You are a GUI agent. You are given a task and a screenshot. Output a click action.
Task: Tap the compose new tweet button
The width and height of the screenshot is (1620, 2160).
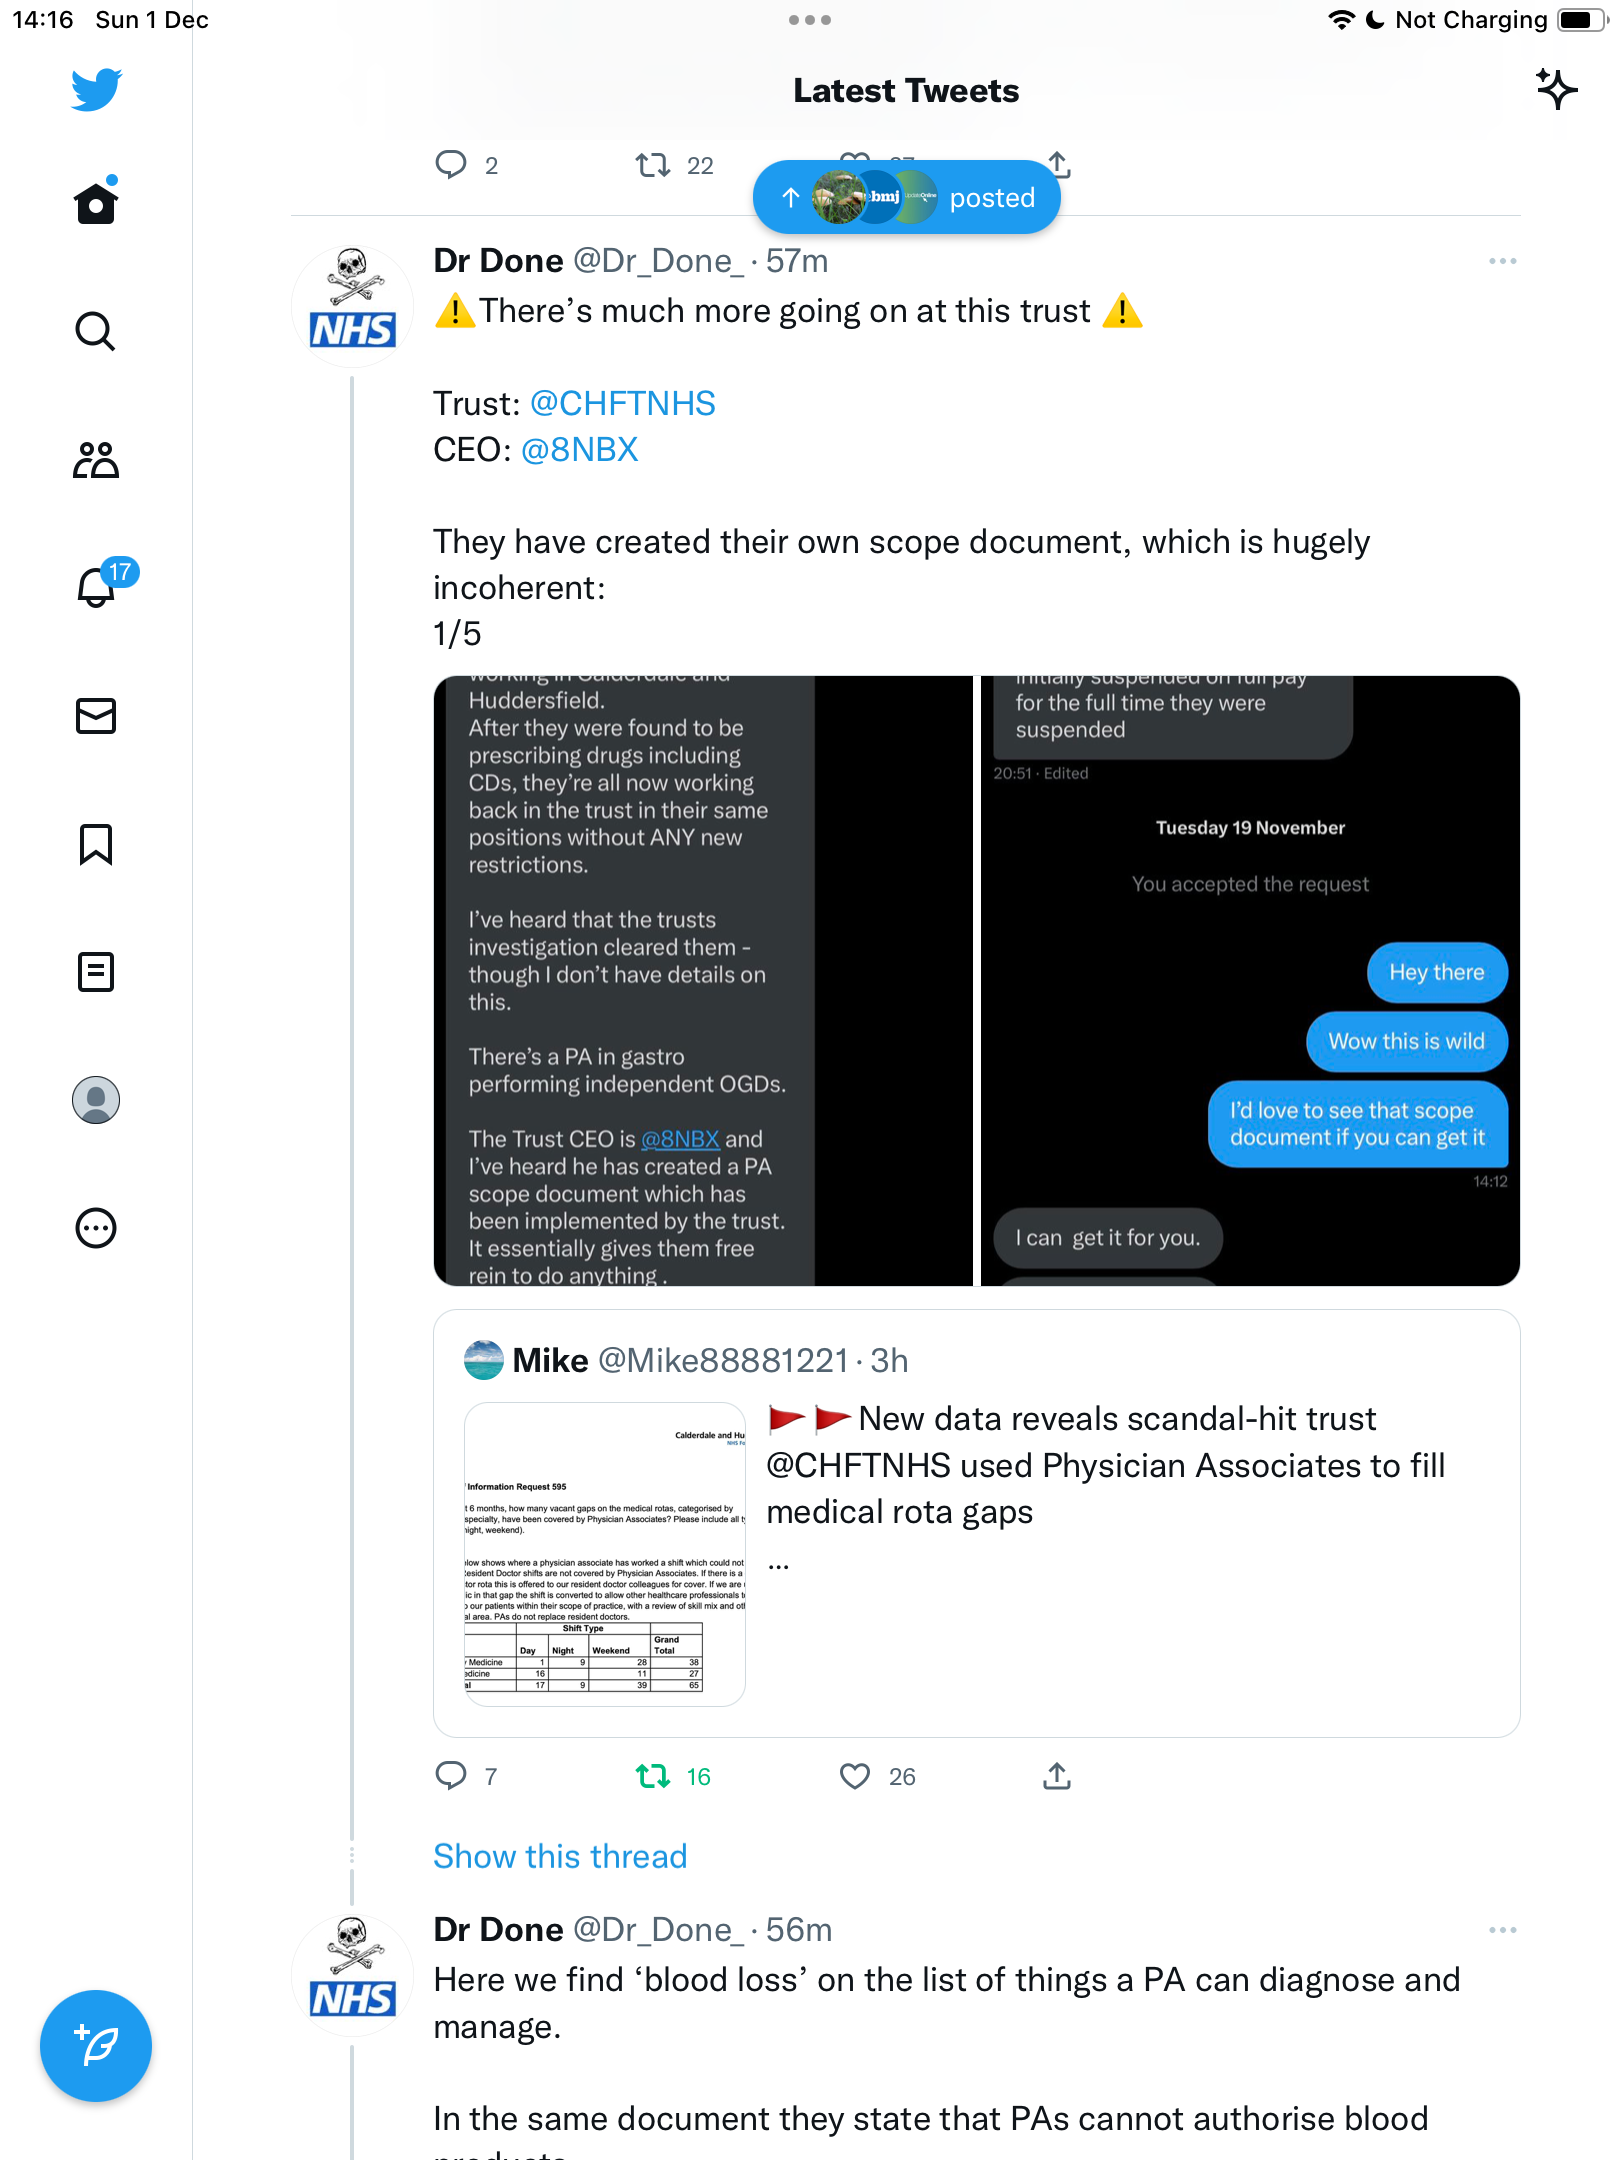(x=96, y=2046)
